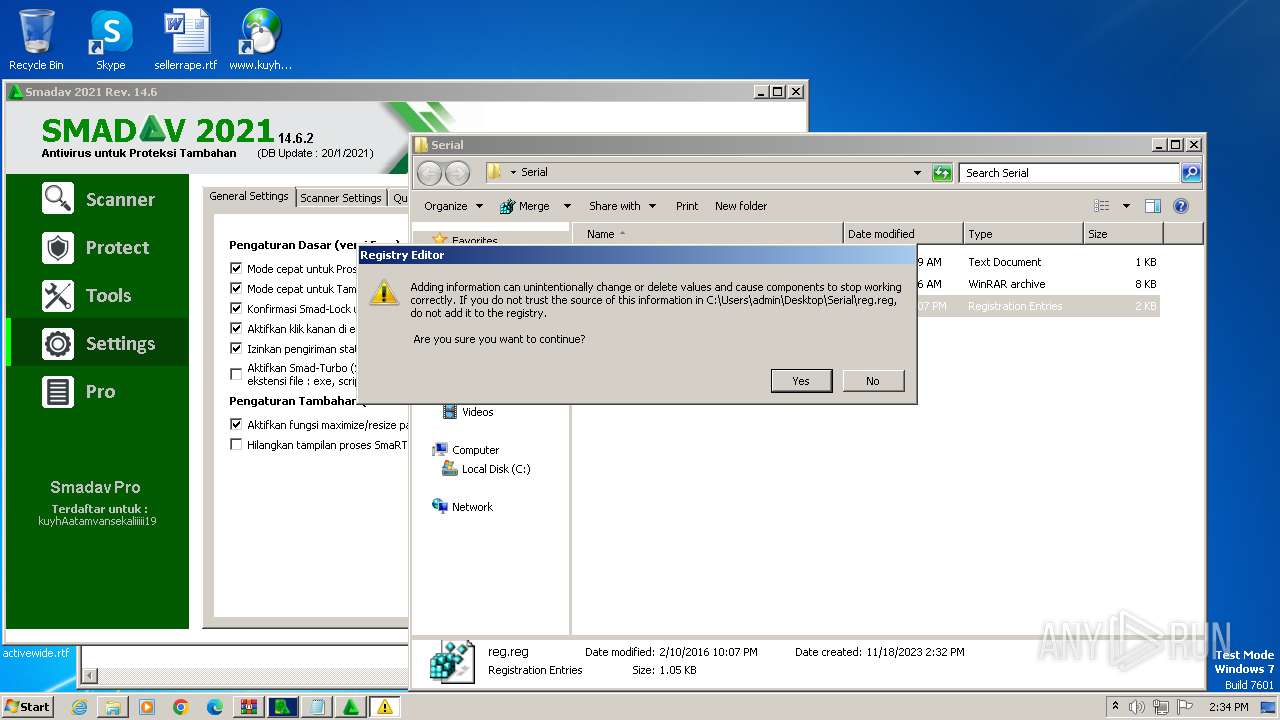This screenshot has height=720, width=1280.
Task: Refresh the Serial folder address bar
Action: tap(942, 173)
